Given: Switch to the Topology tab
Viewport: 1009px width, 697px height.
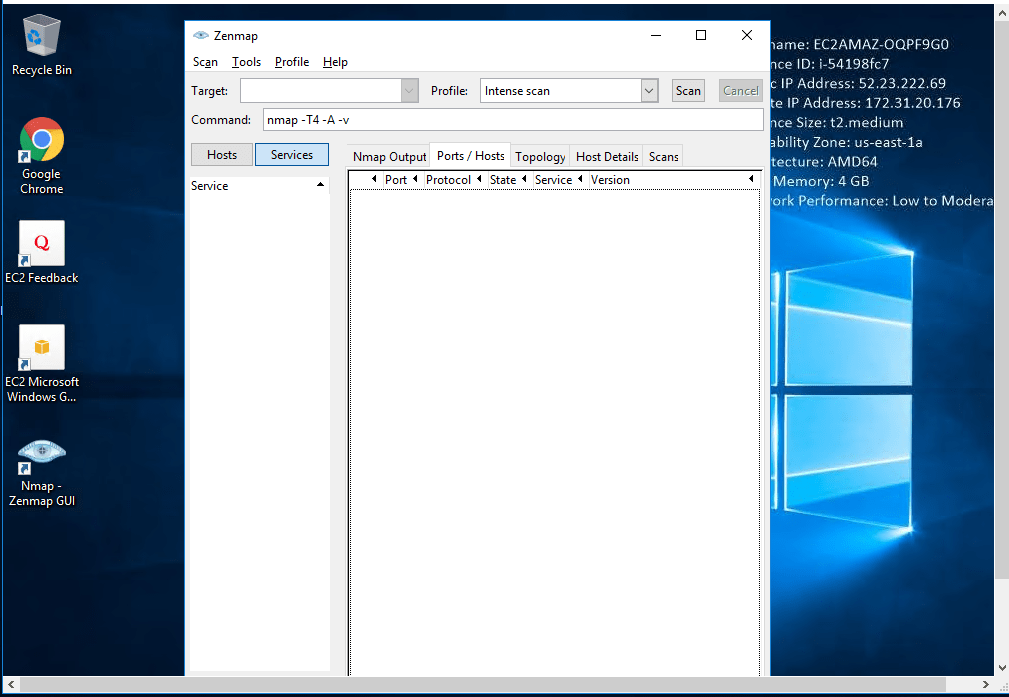Looking at the screenshot, I should pyautogui.click(x=540, y=157).
